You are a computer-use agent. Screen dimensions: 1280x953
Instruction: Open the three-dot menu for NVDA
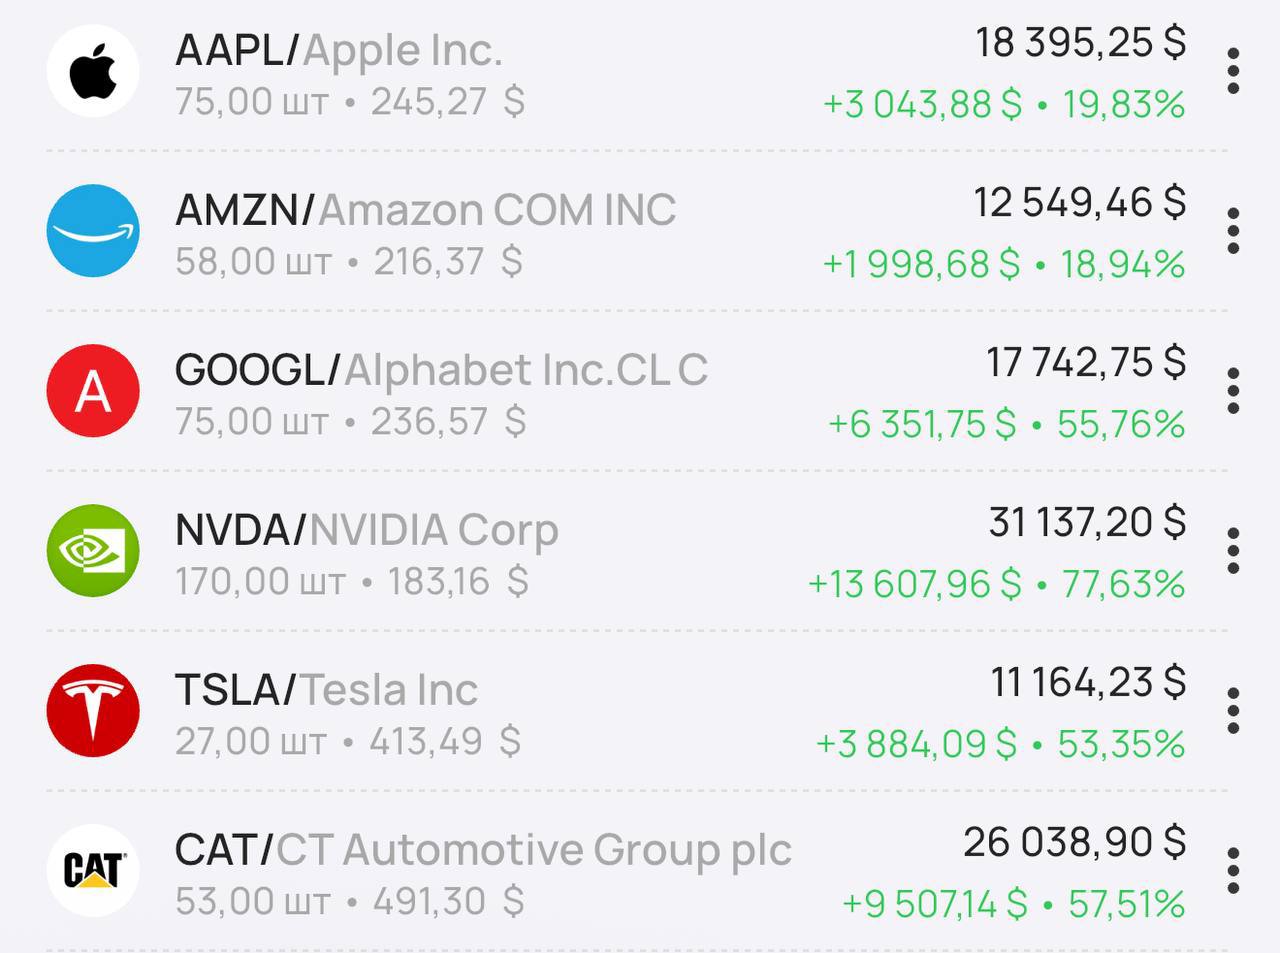[x=1233, y=551]
